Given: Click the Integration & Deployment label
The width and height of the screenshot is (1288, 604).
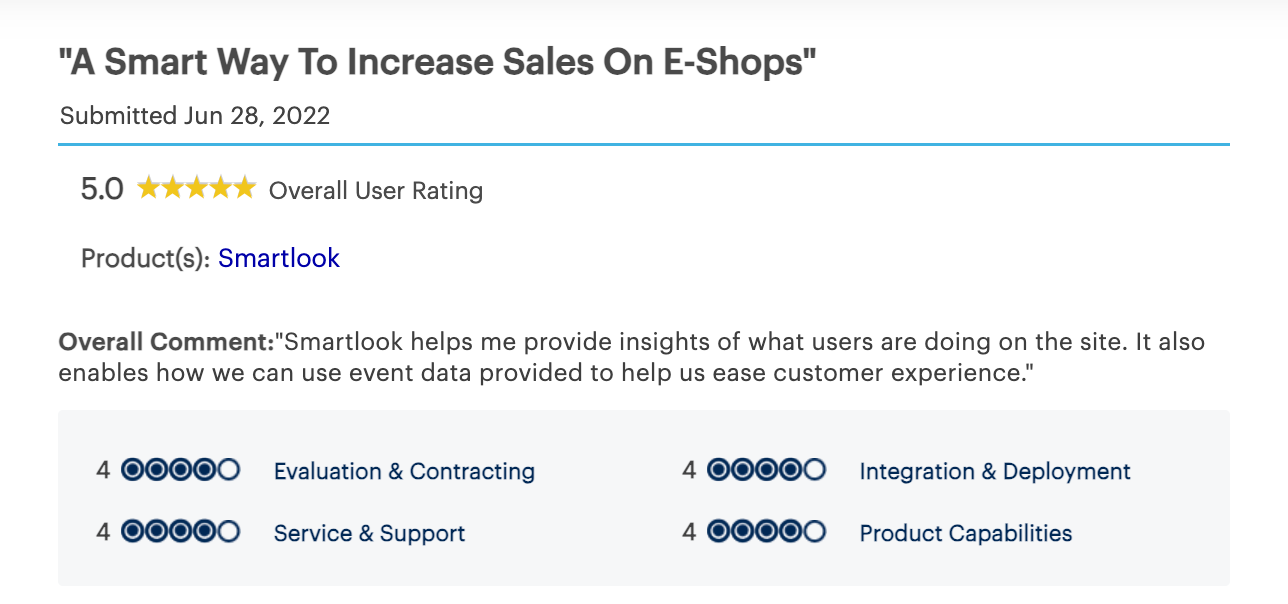Looking at the screenshot, I should pos(995,471).
